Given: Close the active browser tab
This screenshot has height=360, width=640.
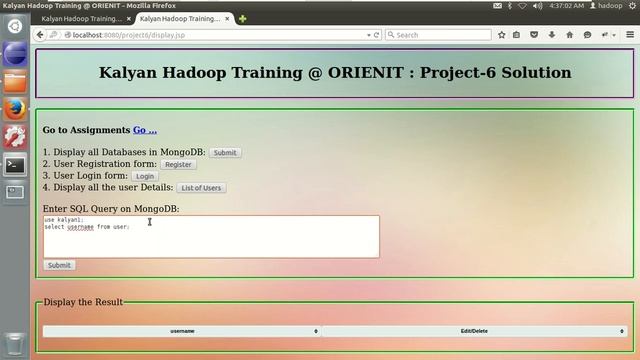Looking at the screenshot, I should click(227, 19).
